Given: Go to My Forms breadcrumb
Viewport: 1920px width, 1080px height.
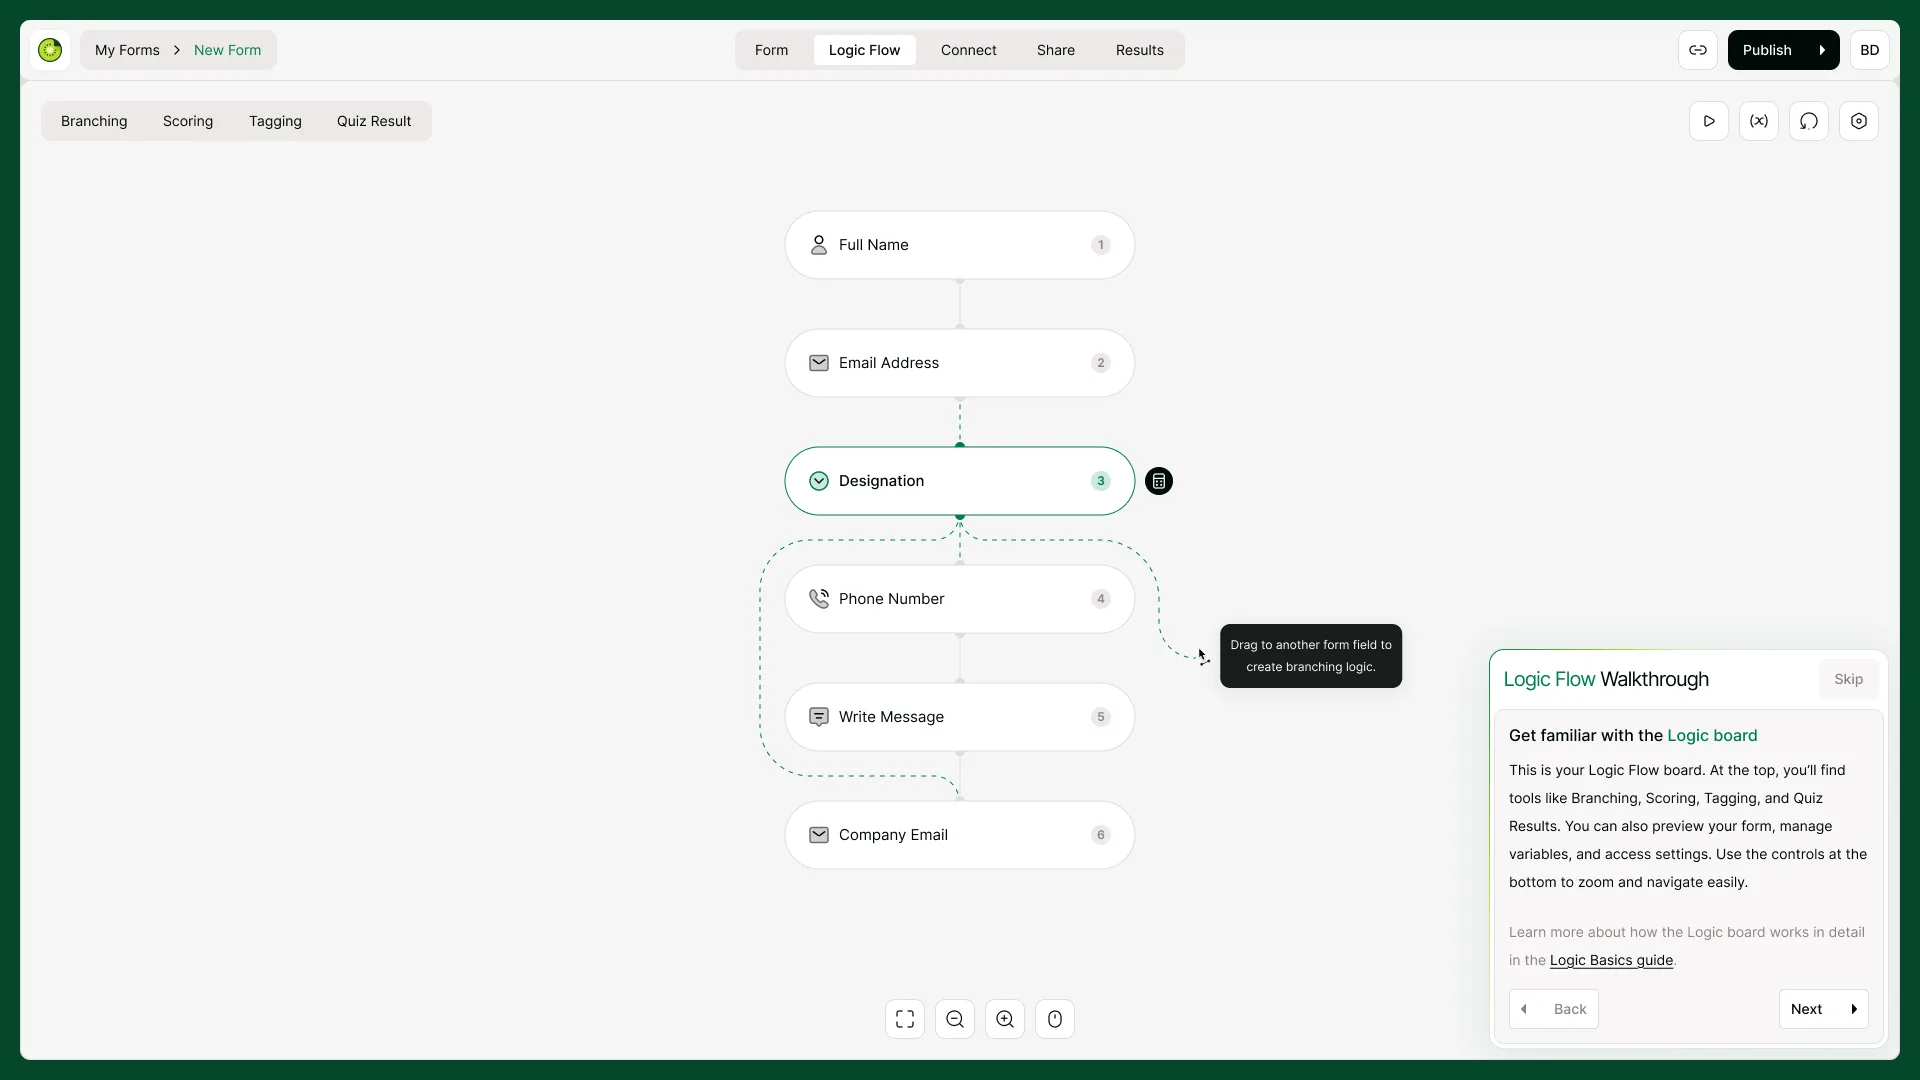Looking at the screenshot, I should (127, 50).
